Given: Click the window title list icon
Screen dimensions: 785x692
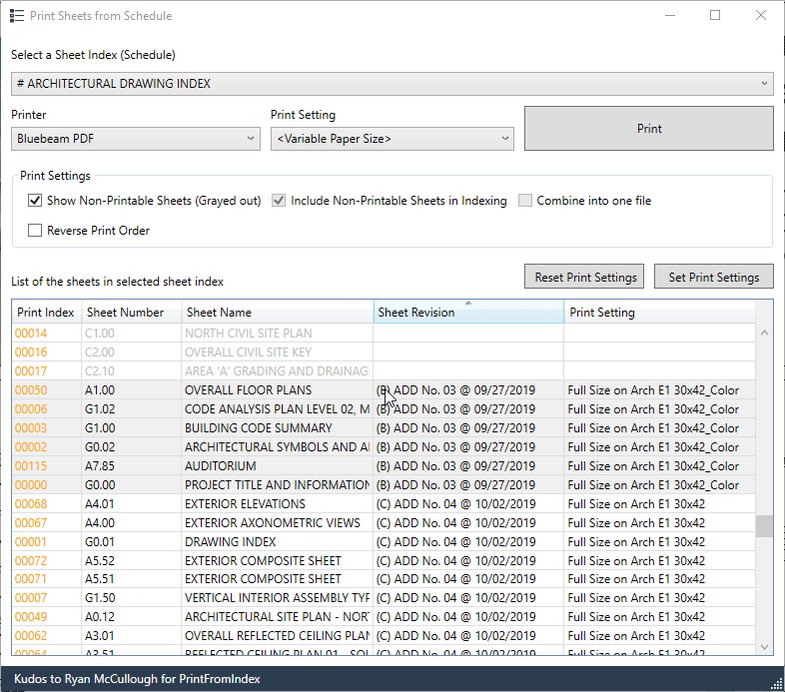Looking at the screenshot, I should 17,16.
